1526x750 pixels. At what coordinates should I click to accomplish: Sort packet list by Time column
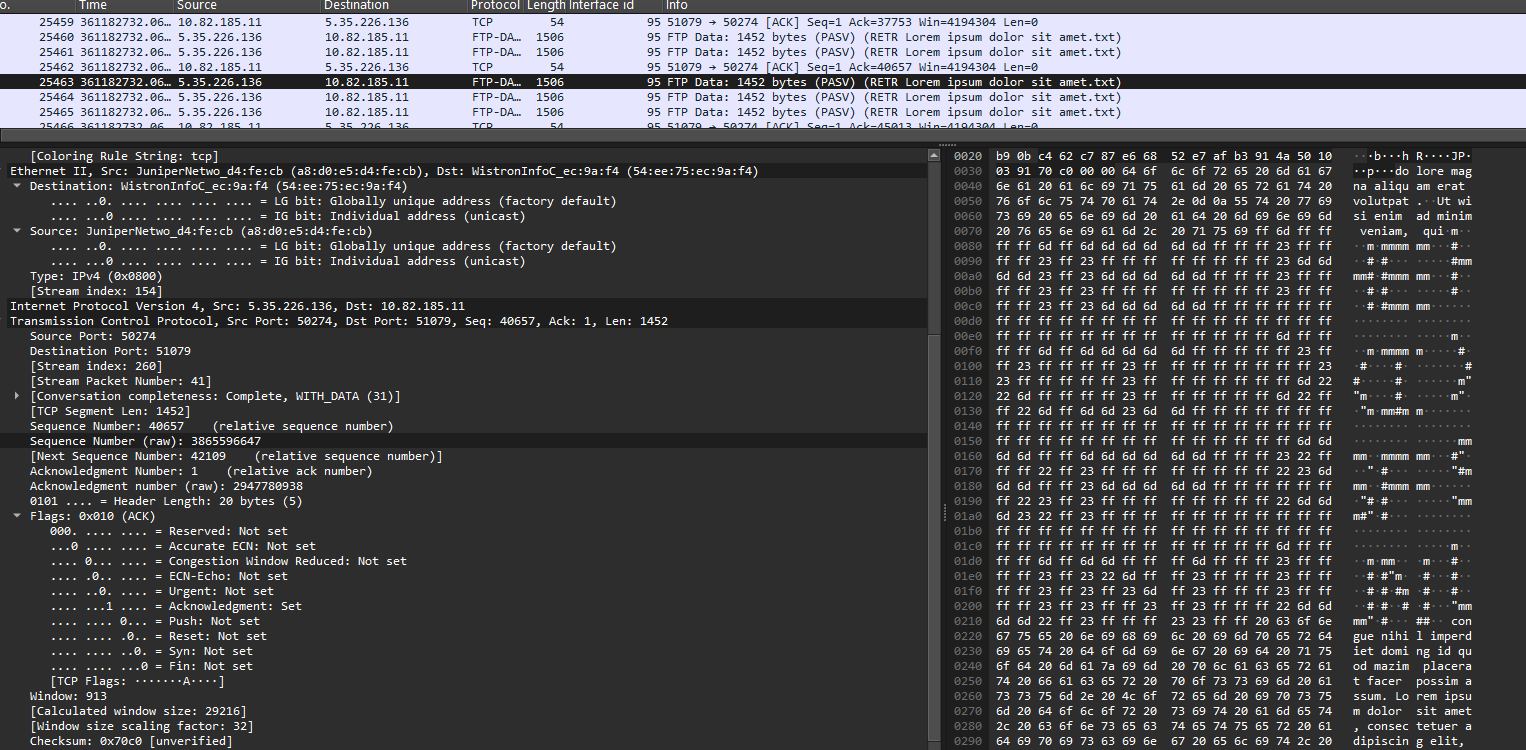[125, 6]
